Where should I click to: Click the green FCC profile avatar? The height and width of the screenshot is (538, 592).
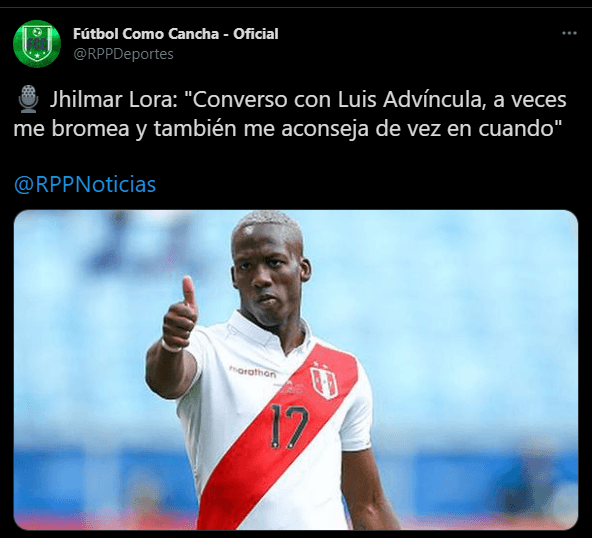pyautogui.click(x=37, y=44)
